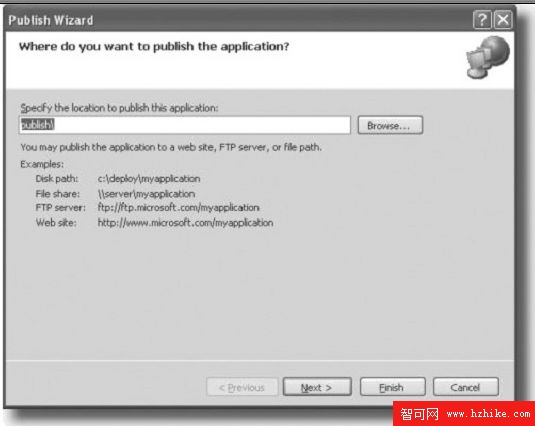Click the 'File share:' label
535x426 pixels.
click(57, 194)
